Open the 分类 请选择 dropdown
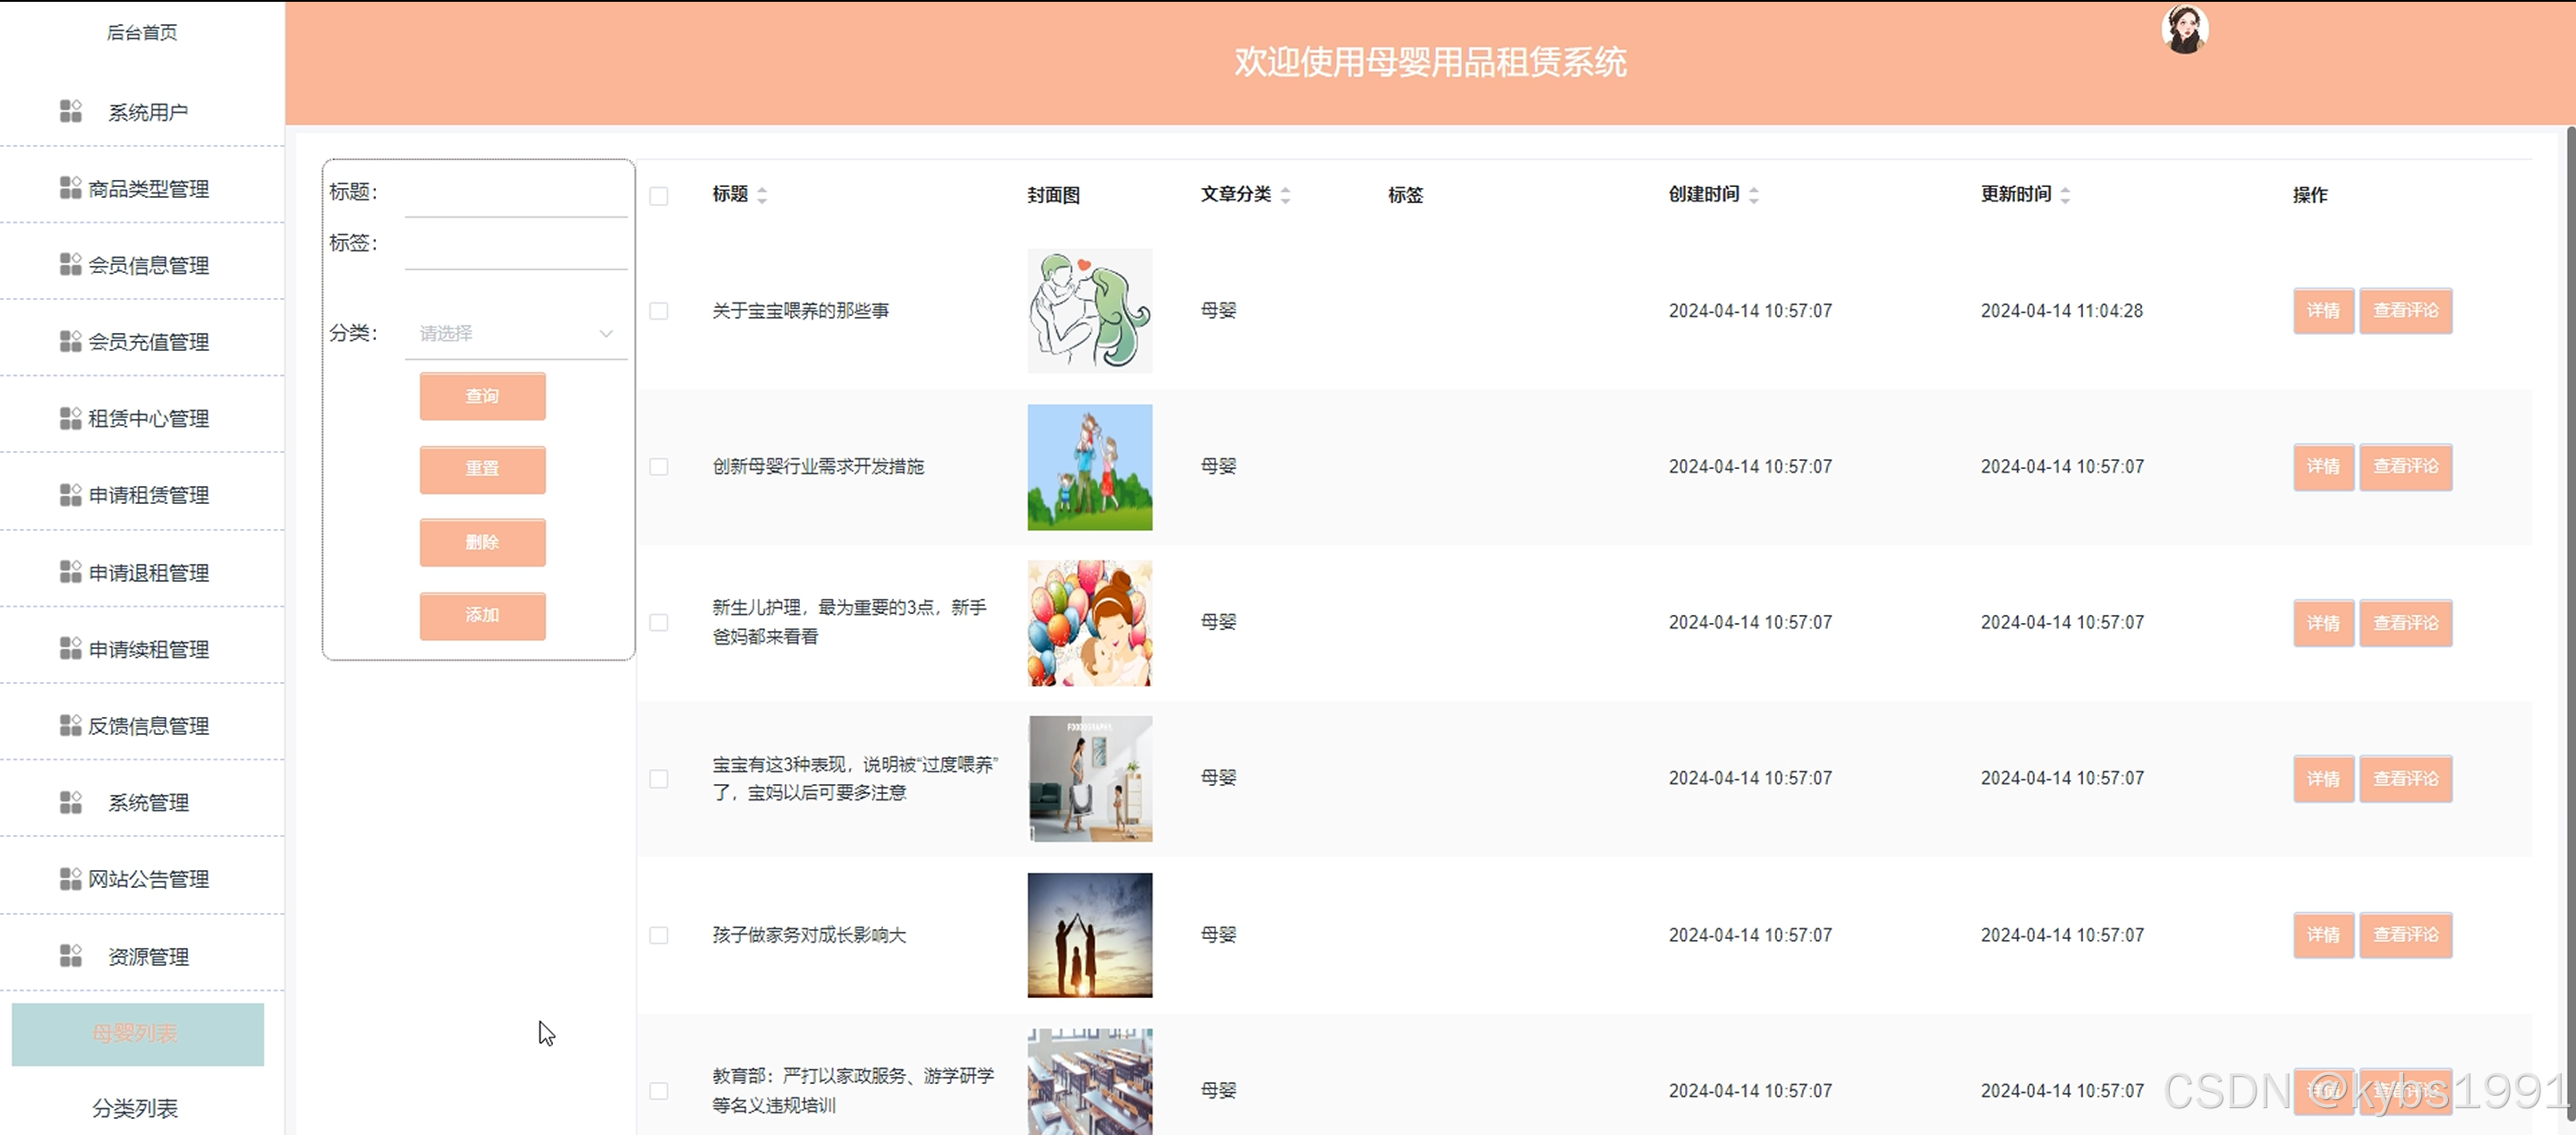The image size is (2576, 1135). (x=515, y=333)
